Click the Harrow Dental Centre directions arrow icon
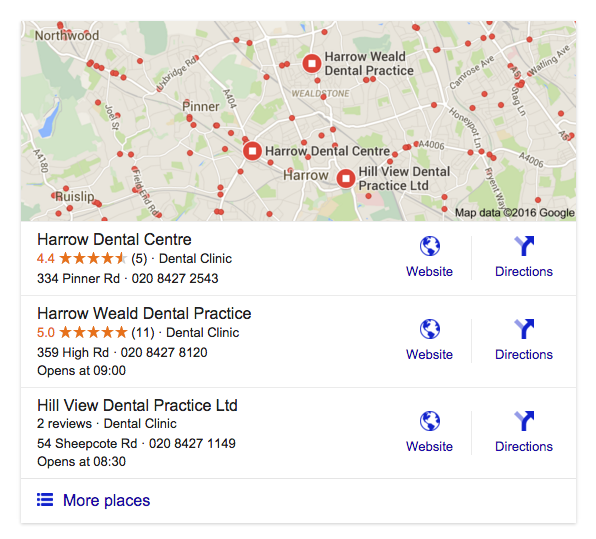Screen dimensions: 596x539 click(524, 246)
